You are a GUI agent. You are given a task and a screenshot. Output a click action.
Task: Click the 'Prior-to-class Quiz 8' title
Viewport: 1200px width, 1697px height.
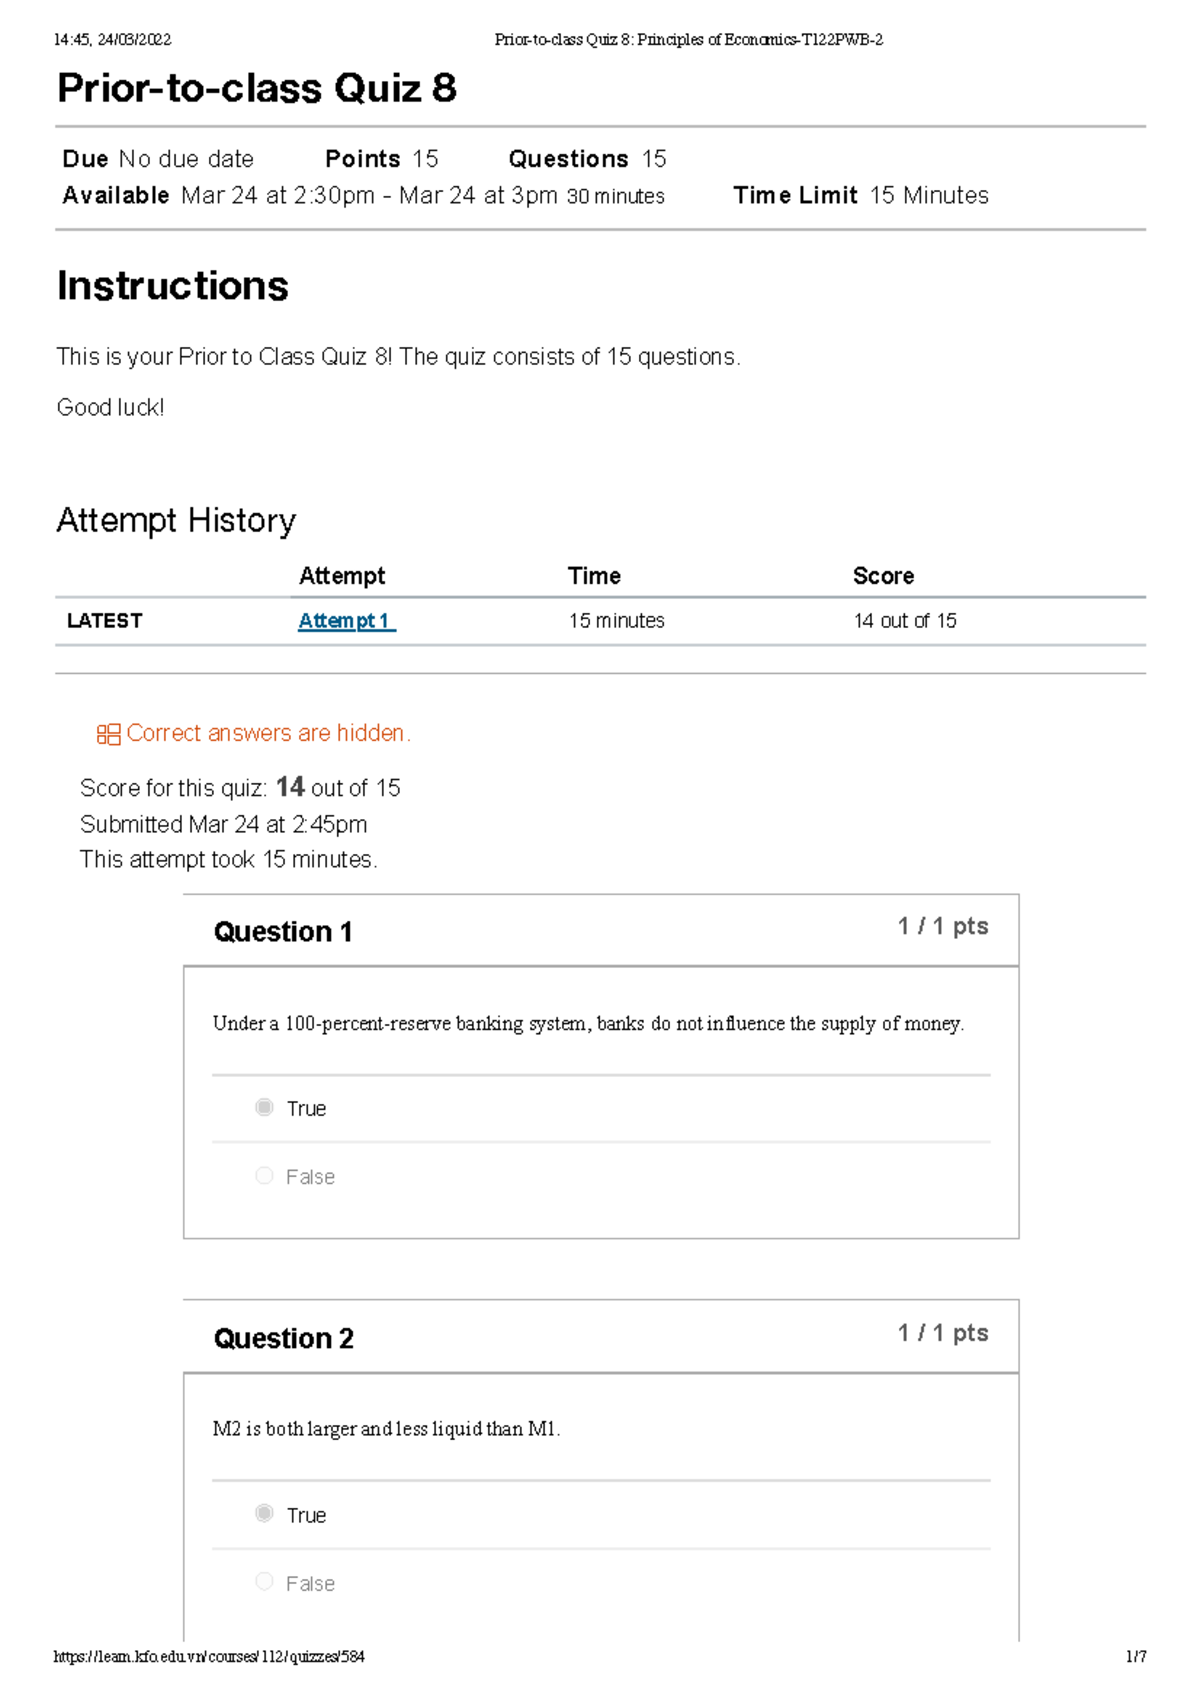pos(257,88)
